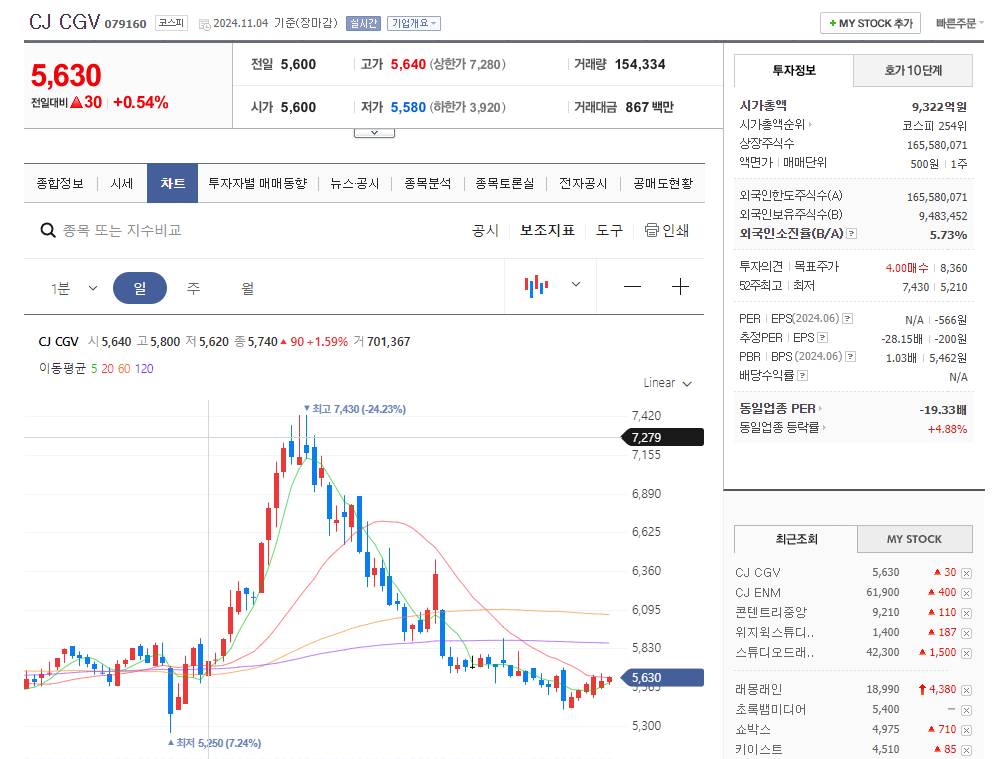Open the 1분 minute interval dropdown

(x=74, y=289)
